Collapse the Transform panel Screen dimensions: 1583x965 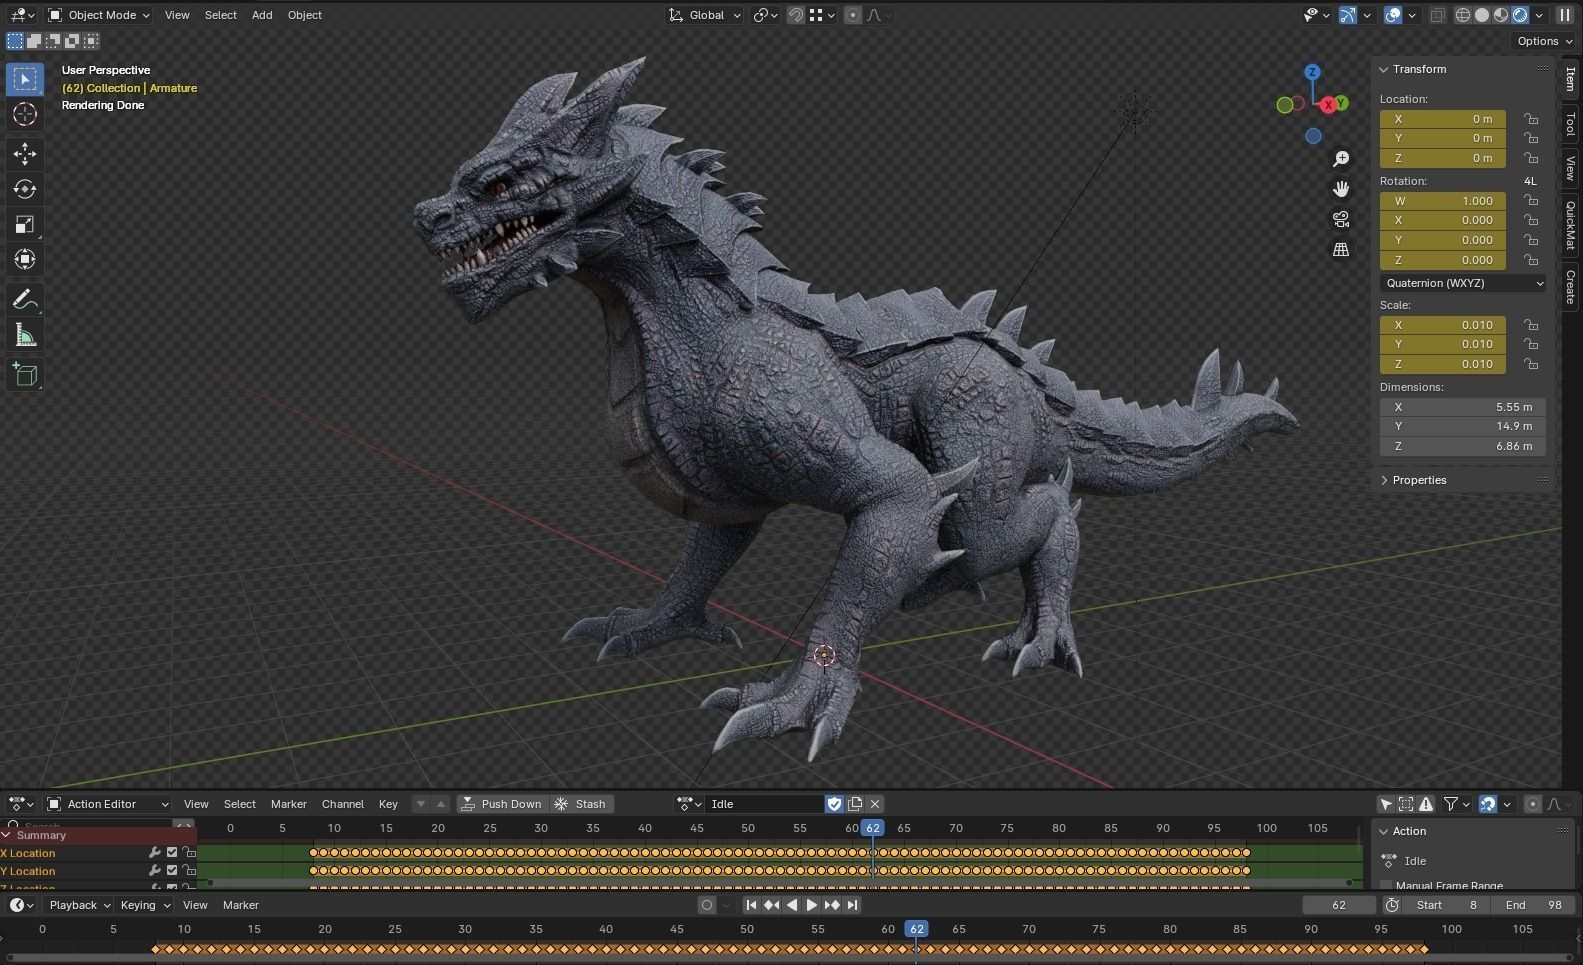[x=1384, y=69]
